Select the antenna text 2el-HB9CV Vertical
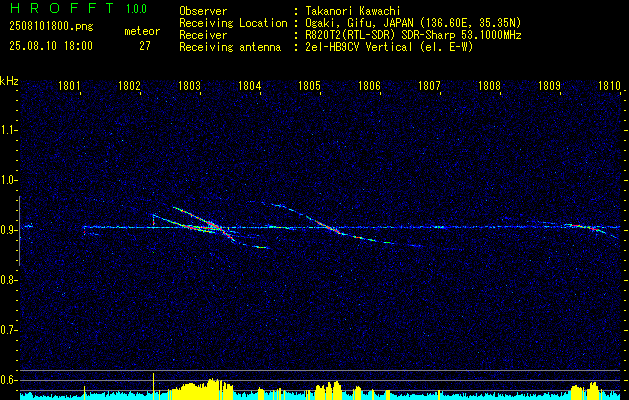The height and width of the screenshot is (400, 629). (x=359, y=47)
